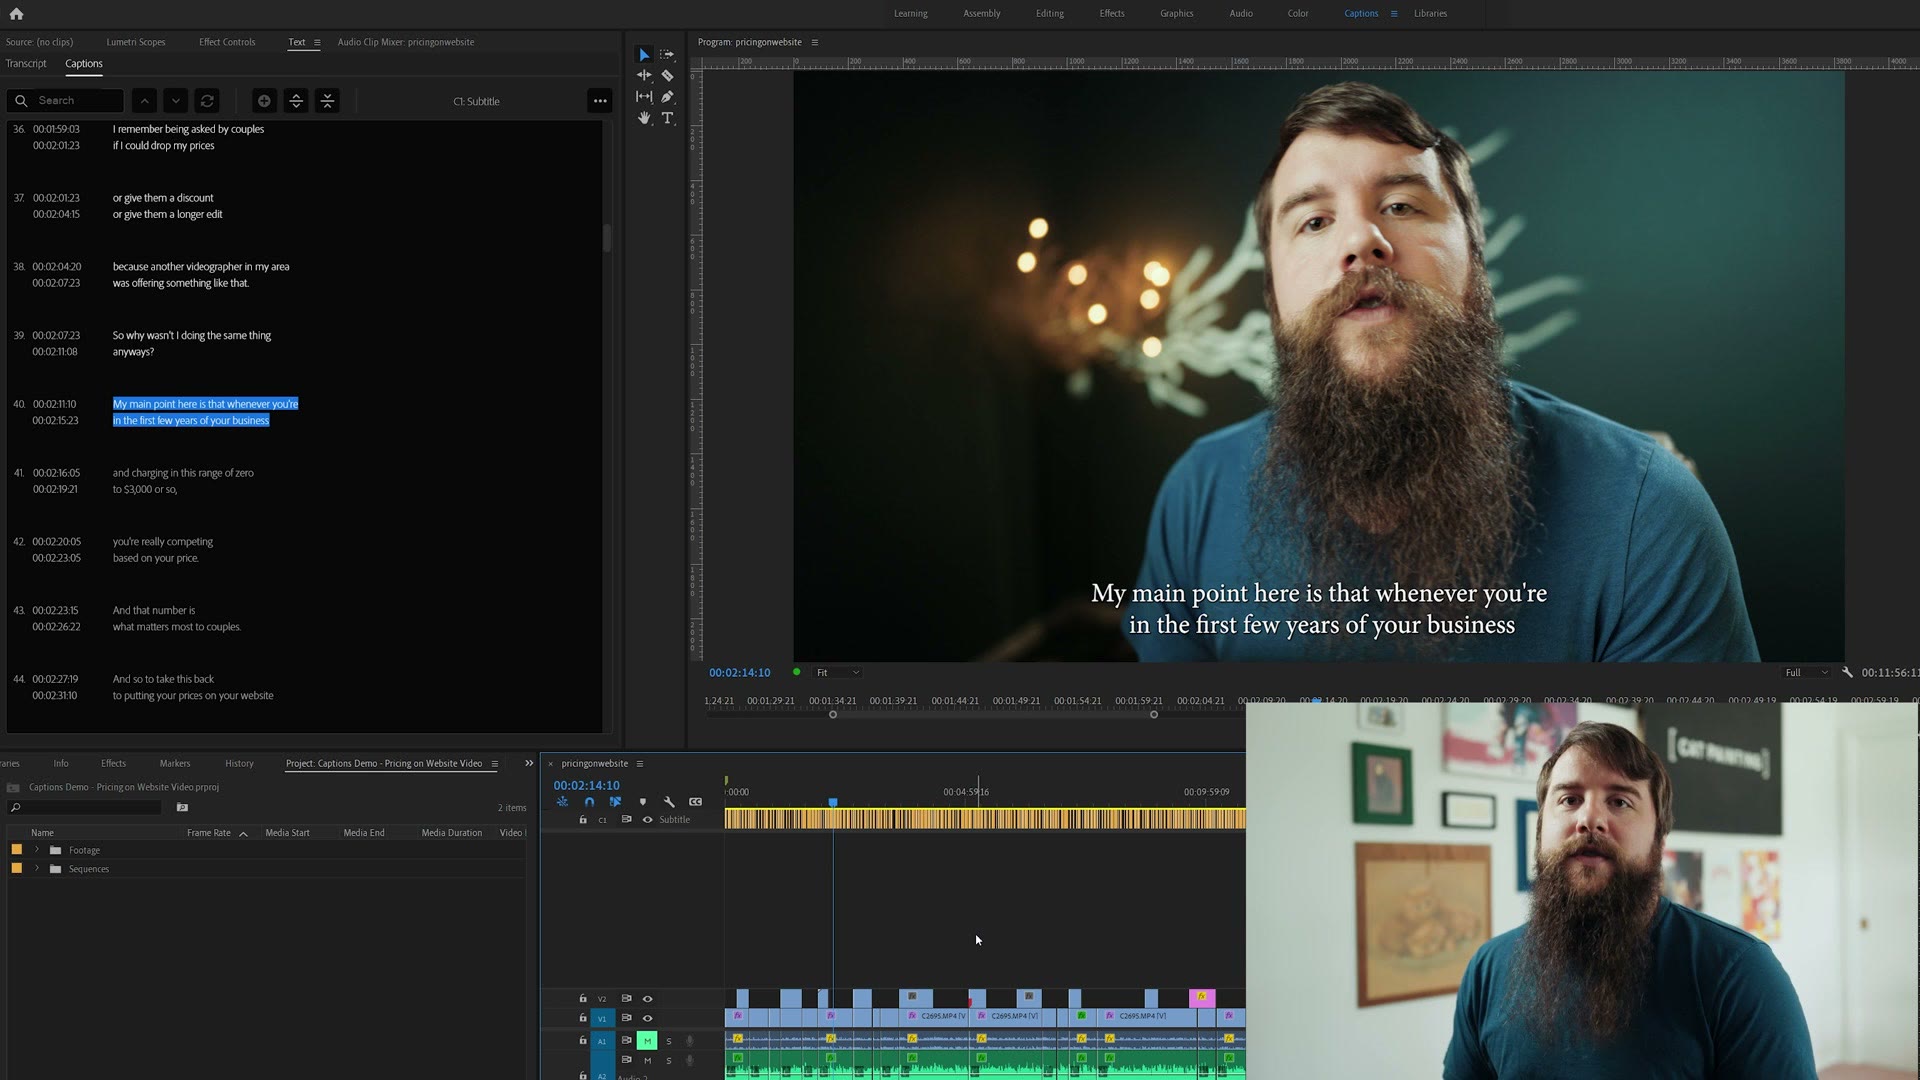Open Program Monitor settings wrench
Viewport: 1920px width, 1080px height.
[x=1847, y=673]
